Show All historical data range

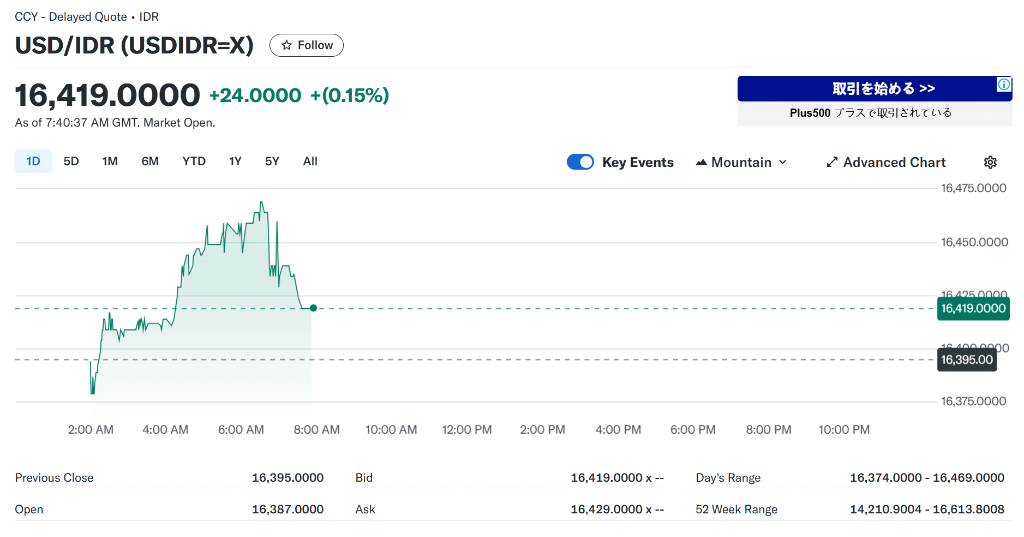point(310,161)
